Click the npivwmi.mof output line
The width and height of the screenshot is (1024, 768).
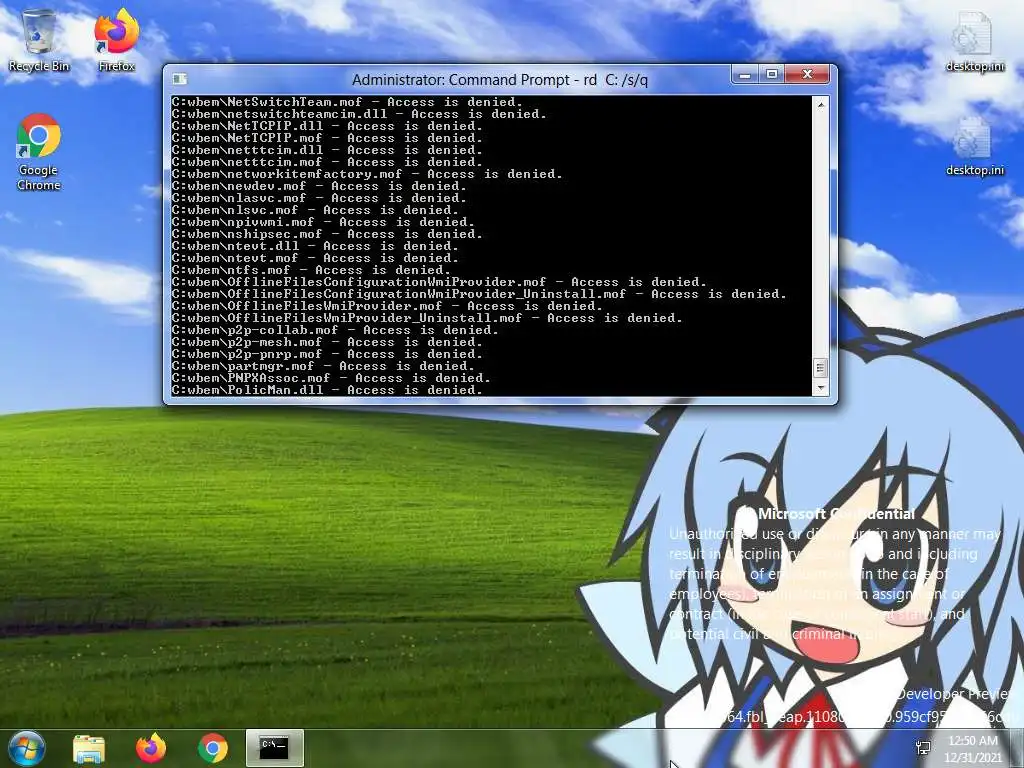coord(323,222)
